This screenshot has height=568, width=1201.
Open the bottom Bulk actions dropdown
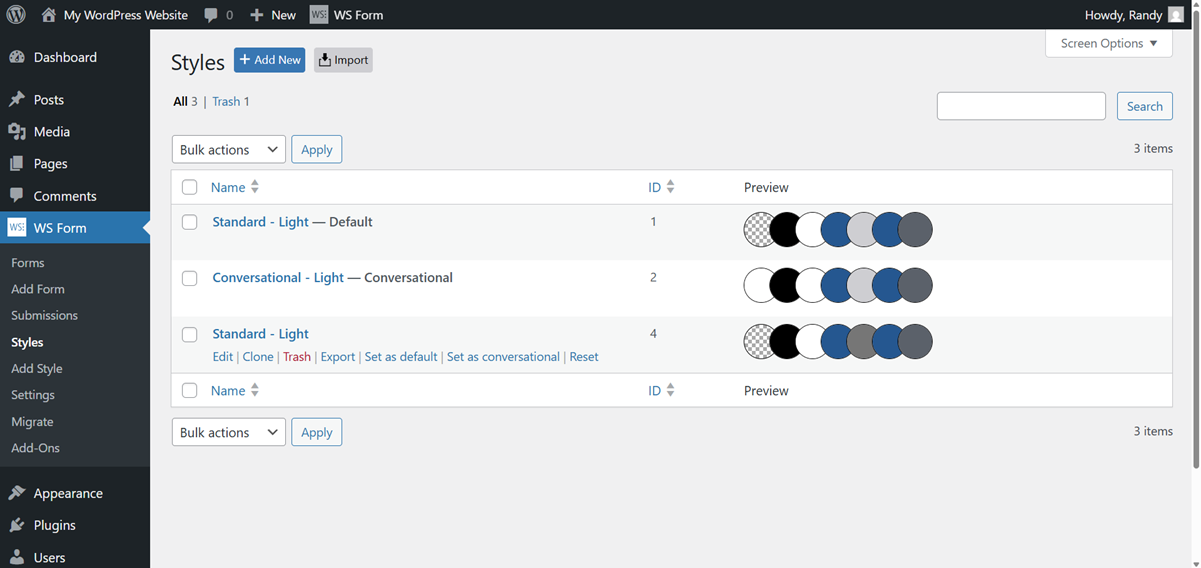(229, 432)
